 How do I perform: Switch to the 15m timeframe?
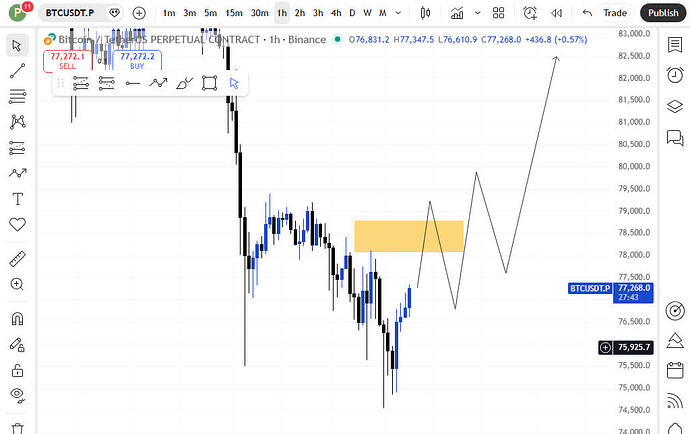pos(234,13)
